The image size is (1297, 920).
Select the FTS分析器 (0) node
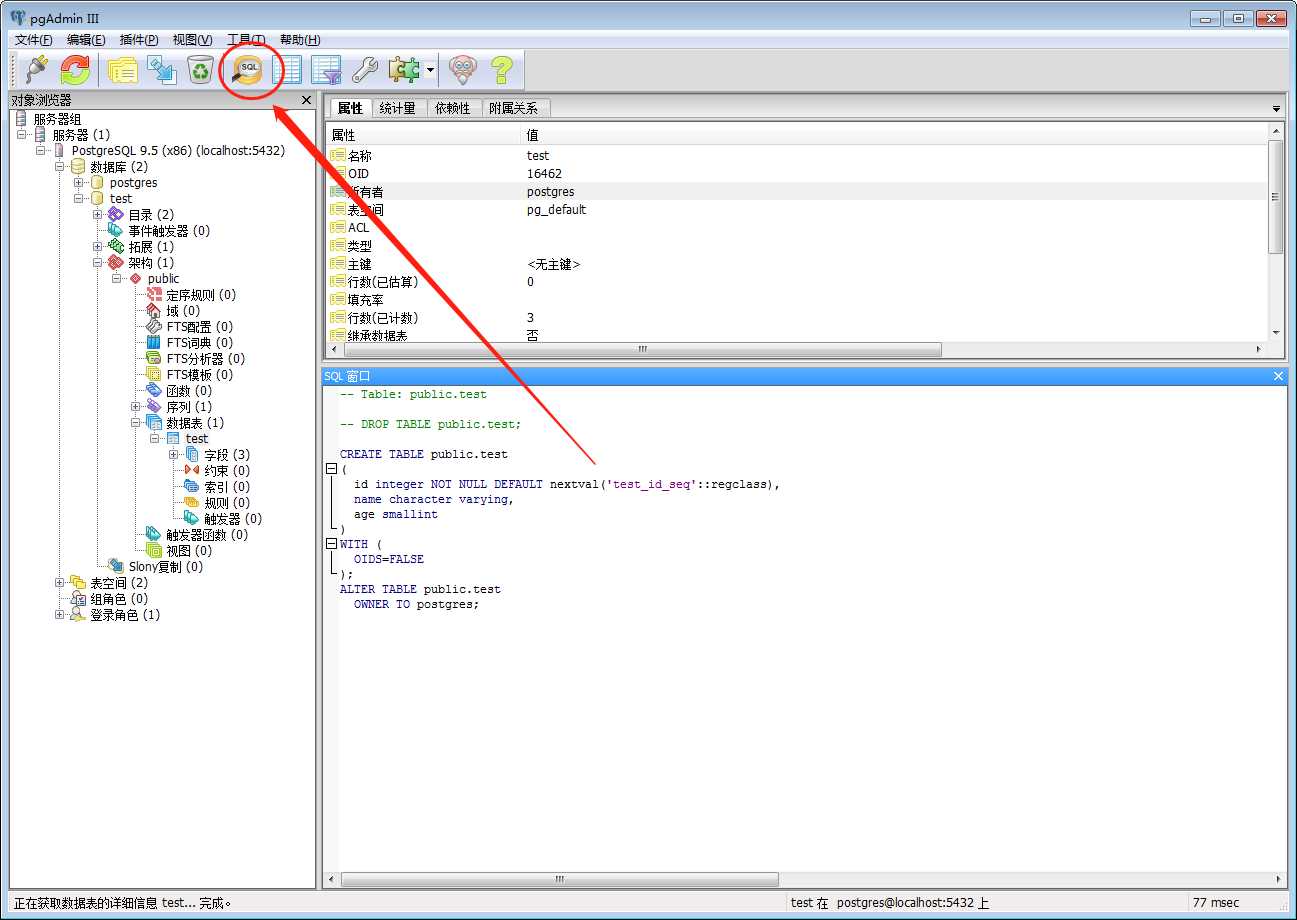(x=205, y=359)
